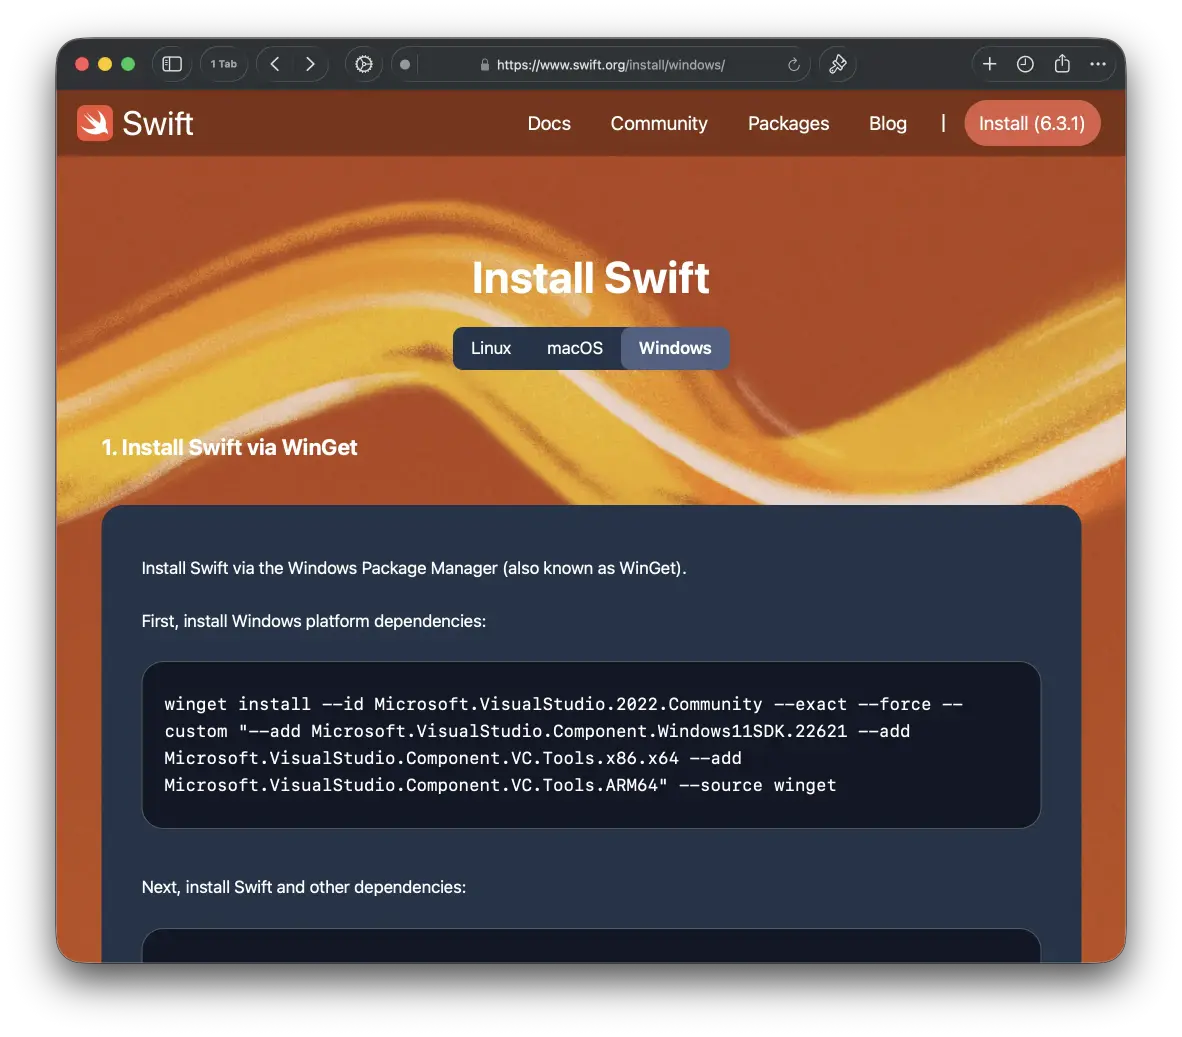Minimize the window with yellow button
This screenshot has width=1182, height=1037.
click(x=105, y=64)
